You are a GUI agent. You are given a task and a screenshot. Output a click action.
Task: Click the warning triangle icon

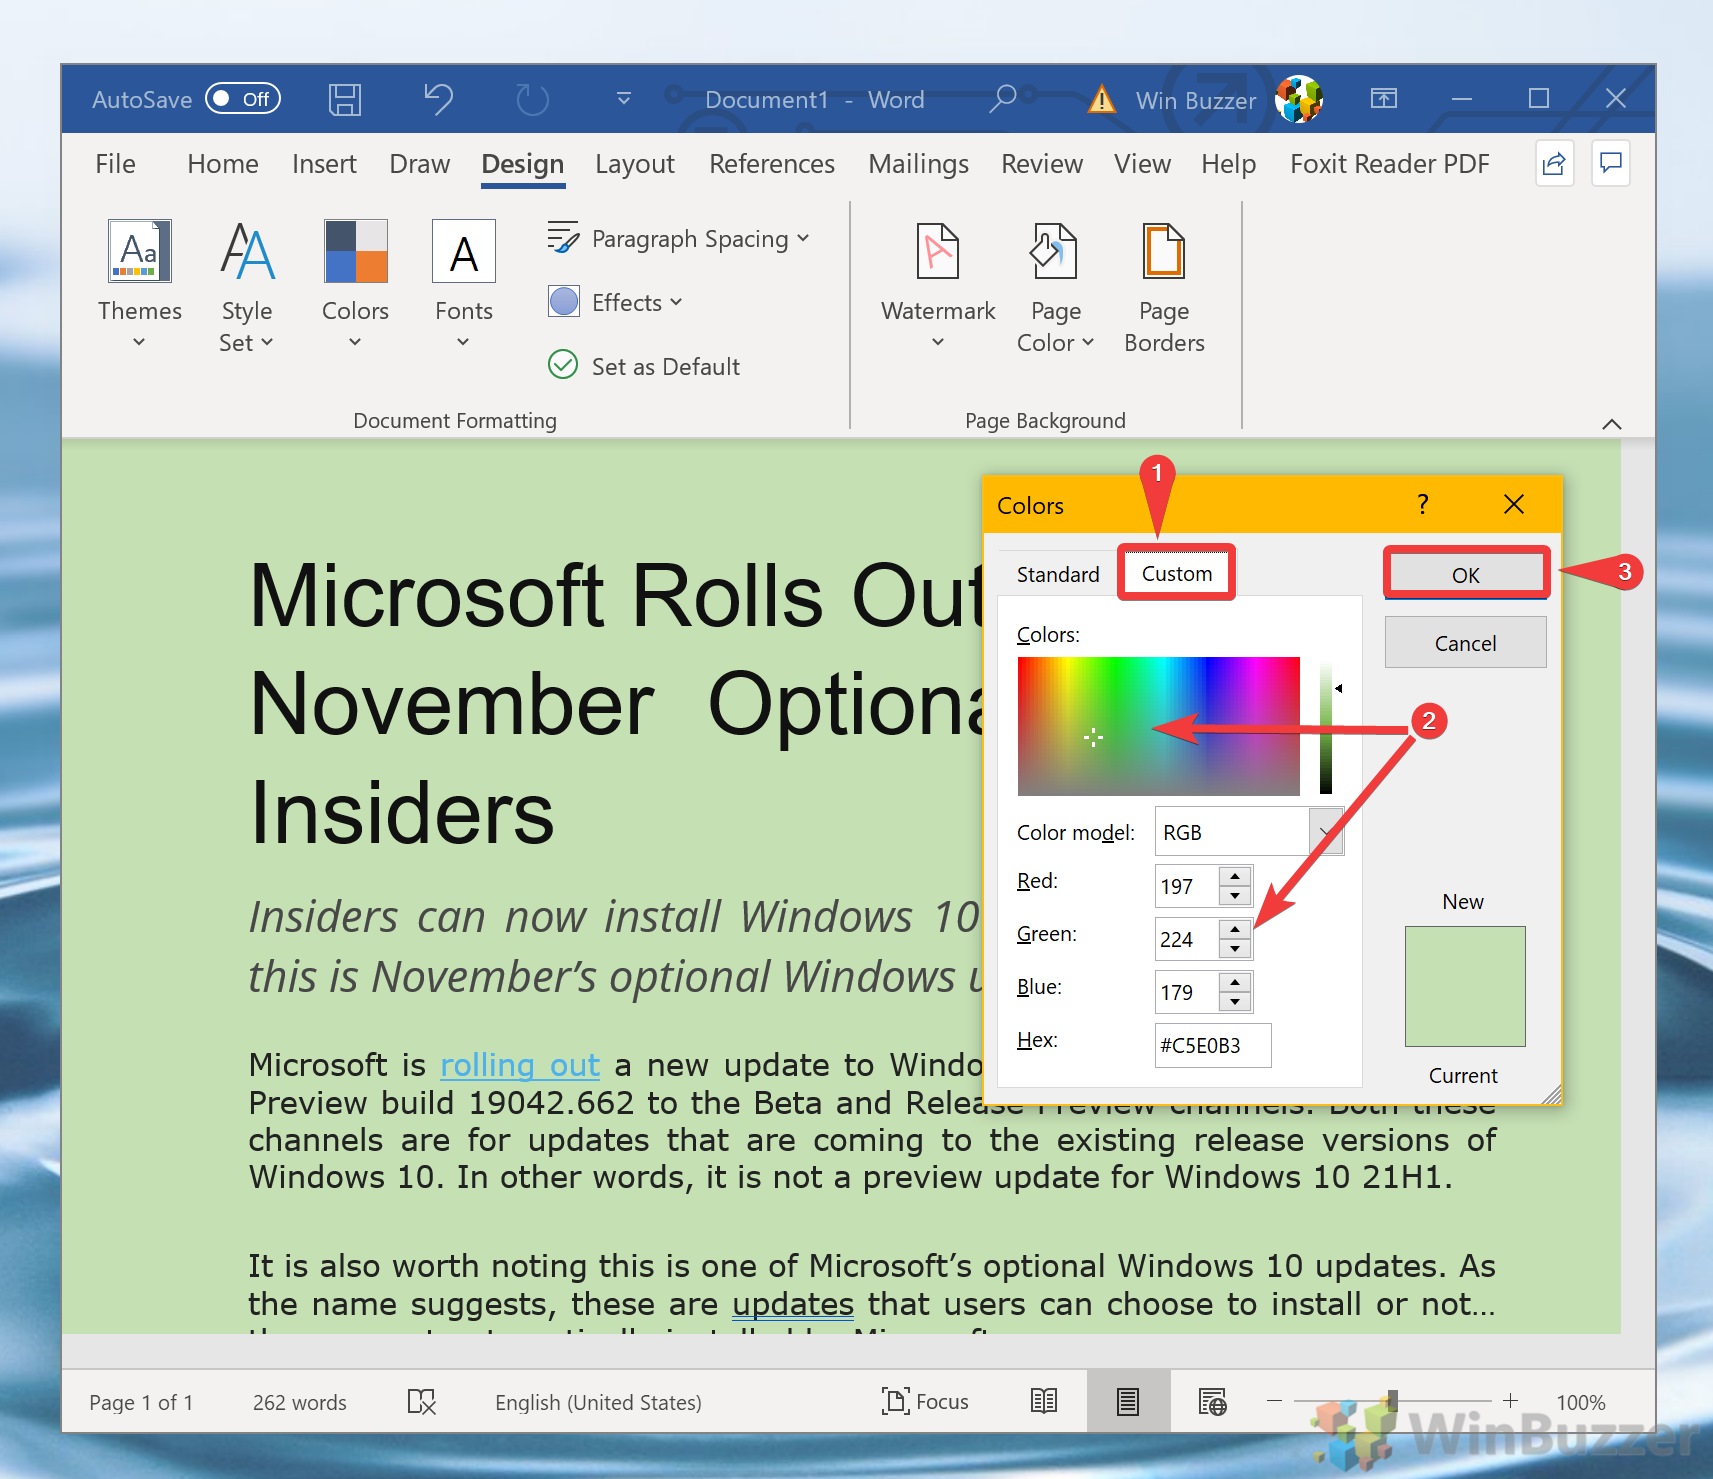1101,99
